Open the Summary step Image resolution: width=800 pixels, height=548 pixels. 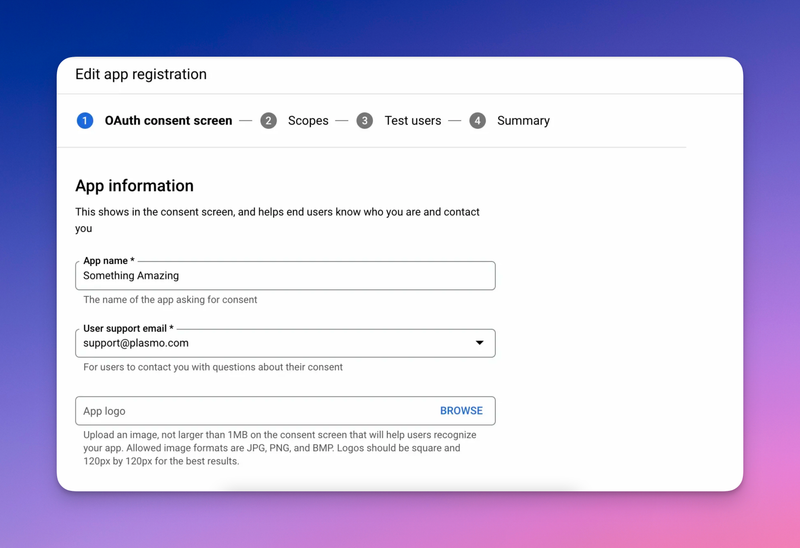click(523, 121)
